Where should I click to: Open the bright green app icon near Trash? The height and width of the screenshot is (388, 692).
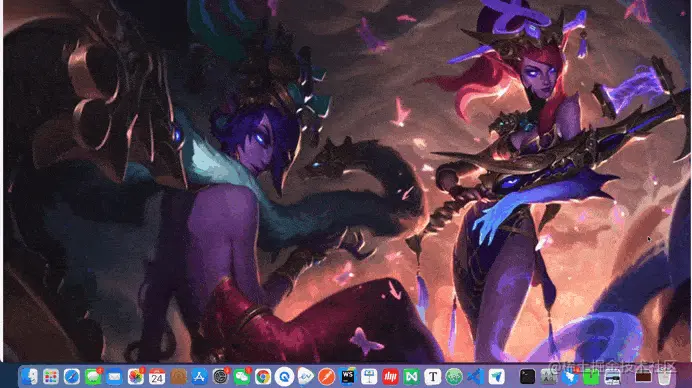[591, 377]
